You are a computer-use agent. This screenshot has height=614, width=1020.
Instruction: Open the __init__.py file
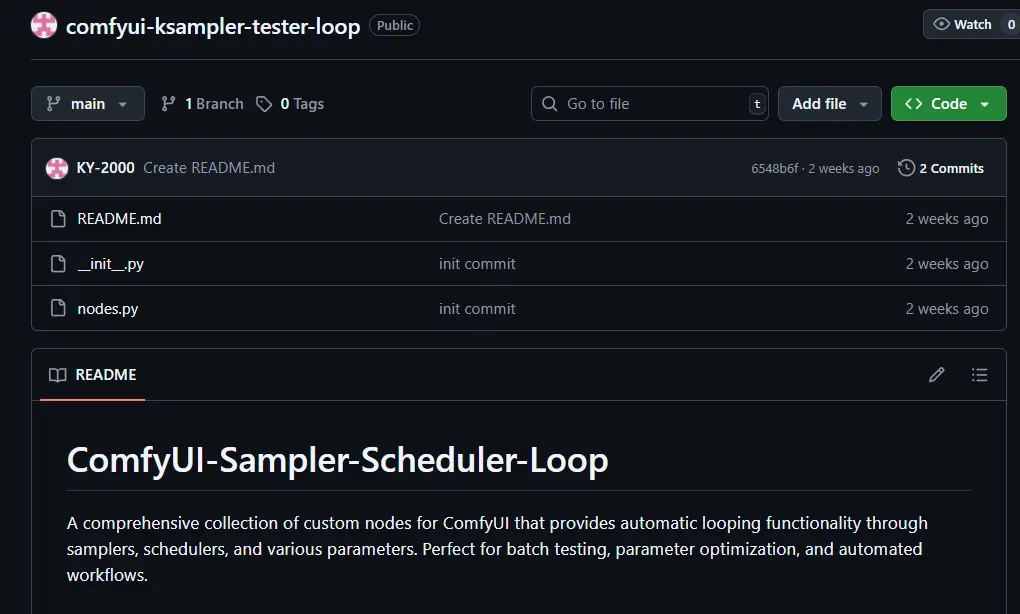112,263
